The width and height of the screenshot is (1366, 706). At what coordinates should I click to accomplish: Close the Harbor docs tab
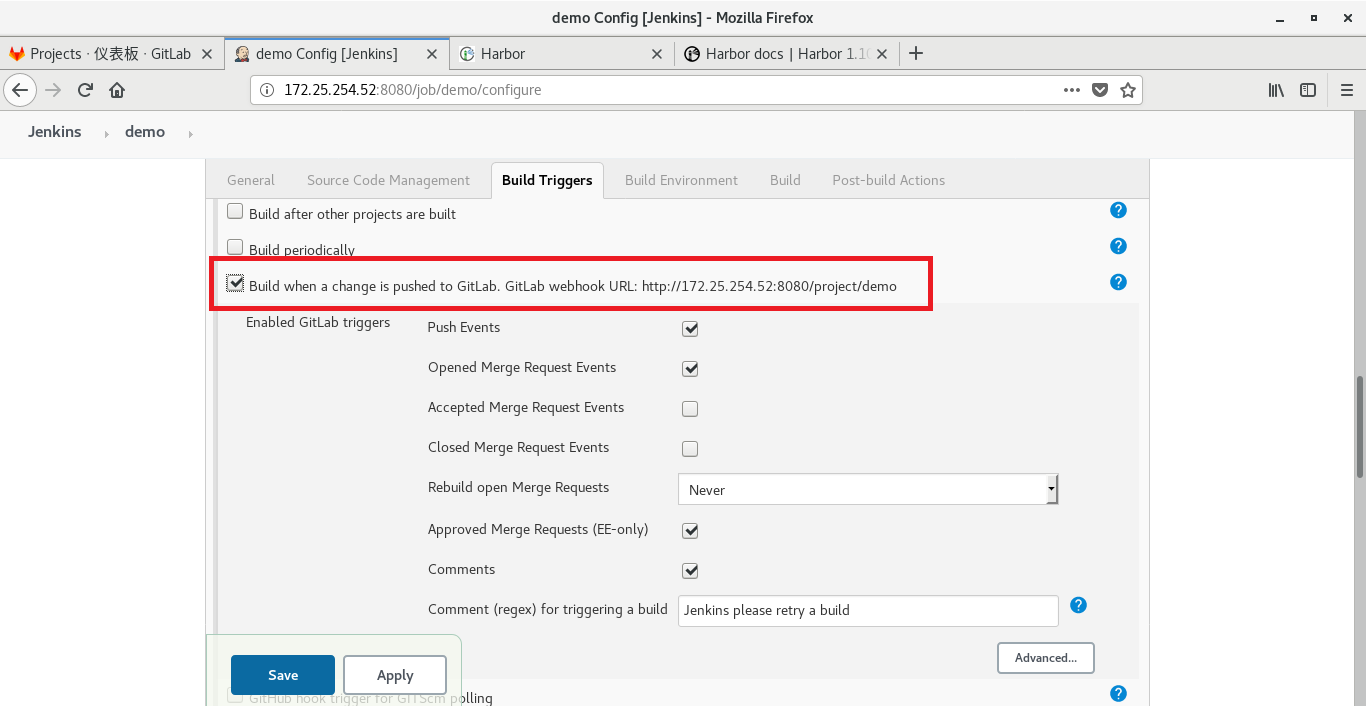coord(882,54)
